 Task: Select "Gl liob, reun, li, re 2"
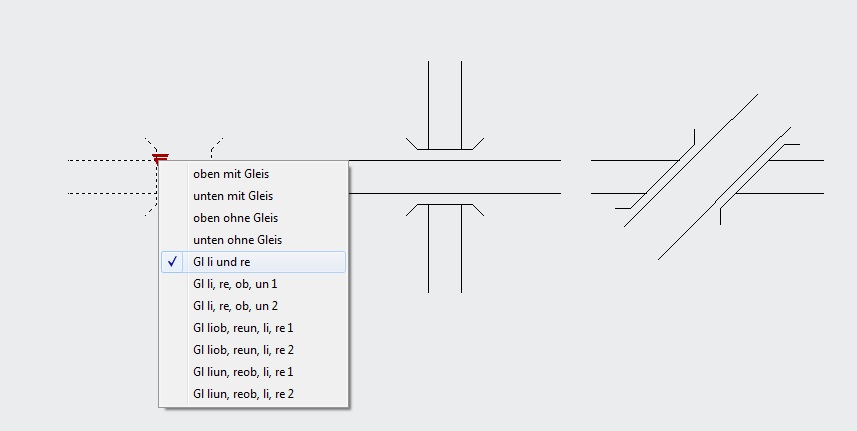[x=254, y=350]
